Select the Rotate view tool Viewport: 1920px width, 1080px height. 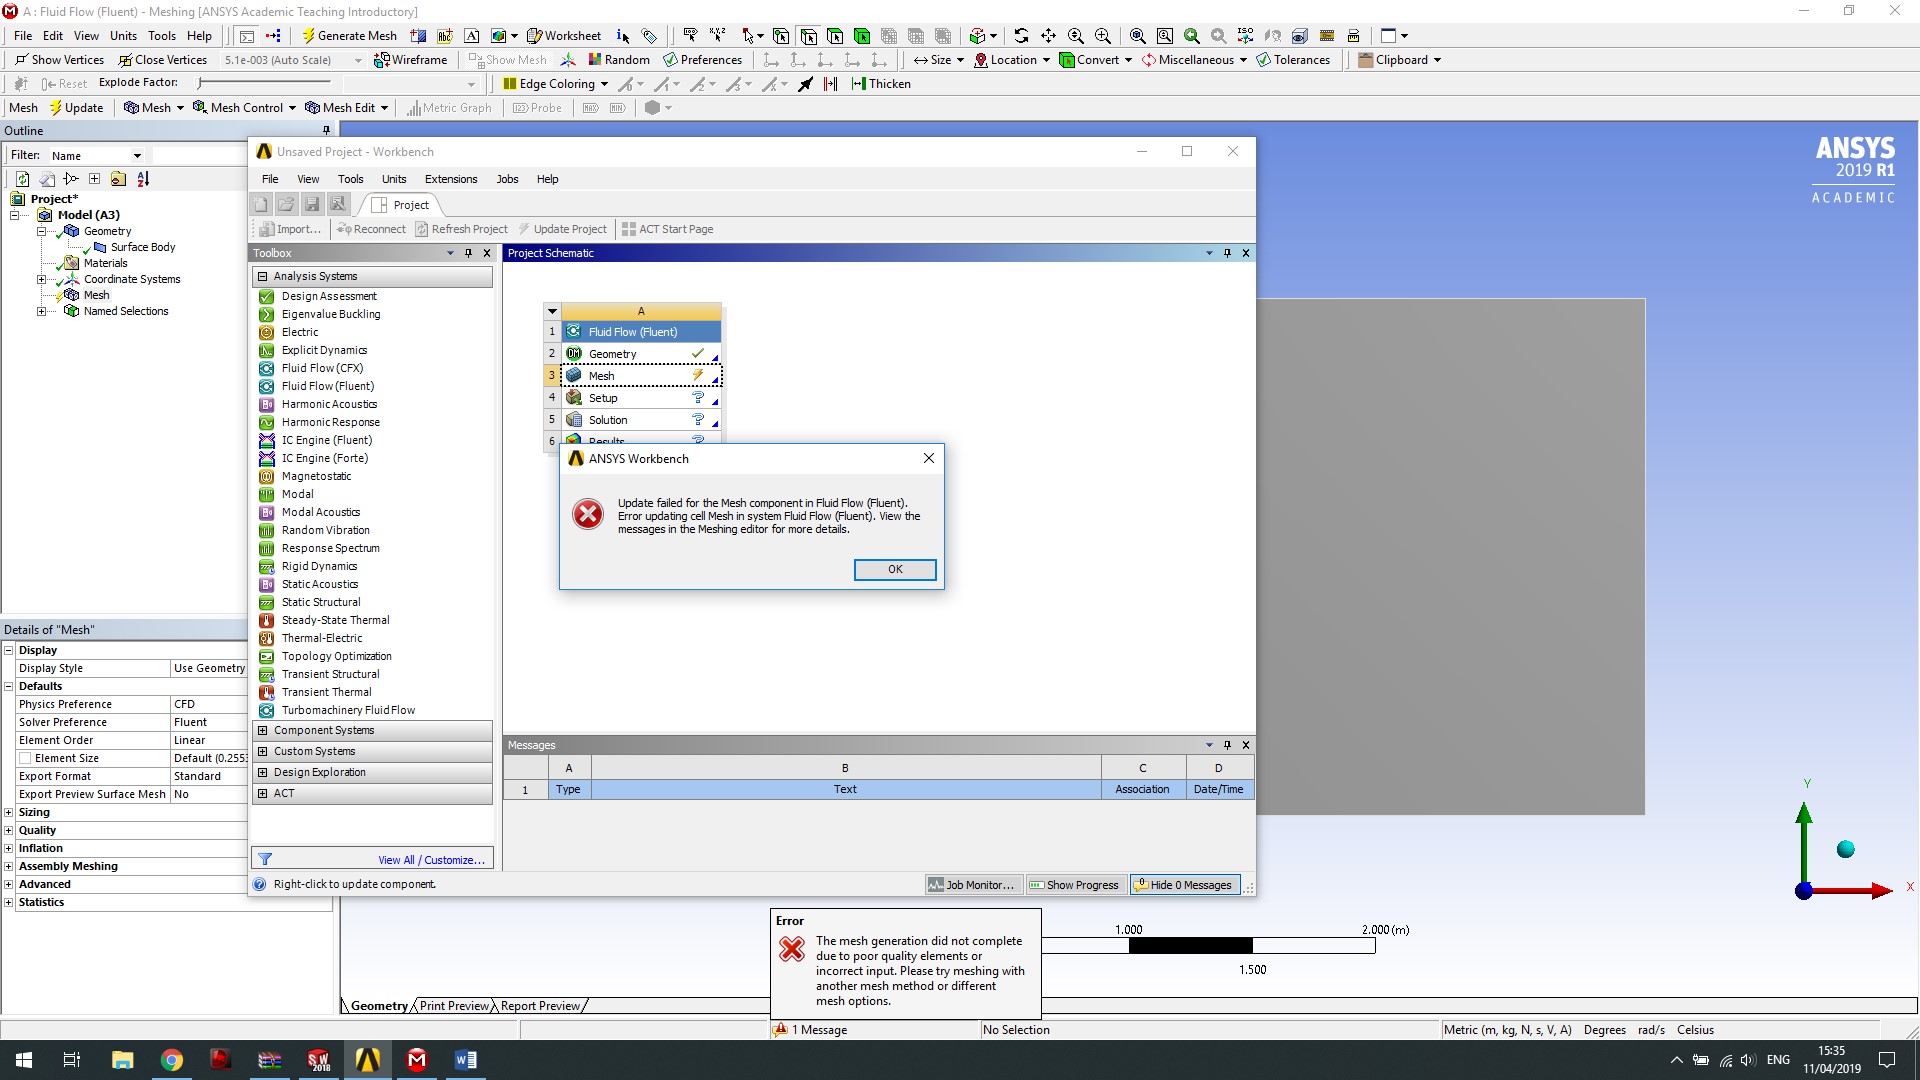click(x=1021, y=36)
